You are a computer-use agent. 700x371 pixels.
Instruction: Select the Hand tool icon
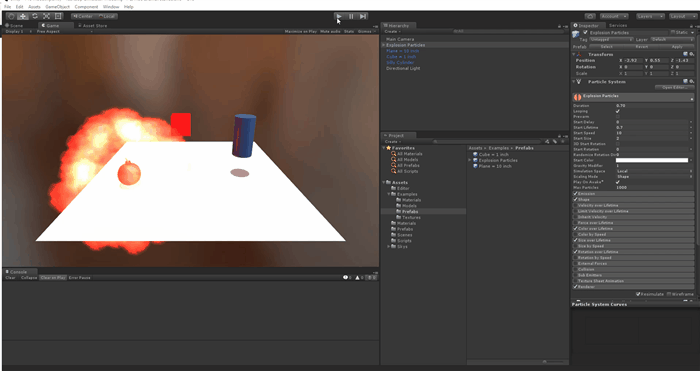pos(11,16)
